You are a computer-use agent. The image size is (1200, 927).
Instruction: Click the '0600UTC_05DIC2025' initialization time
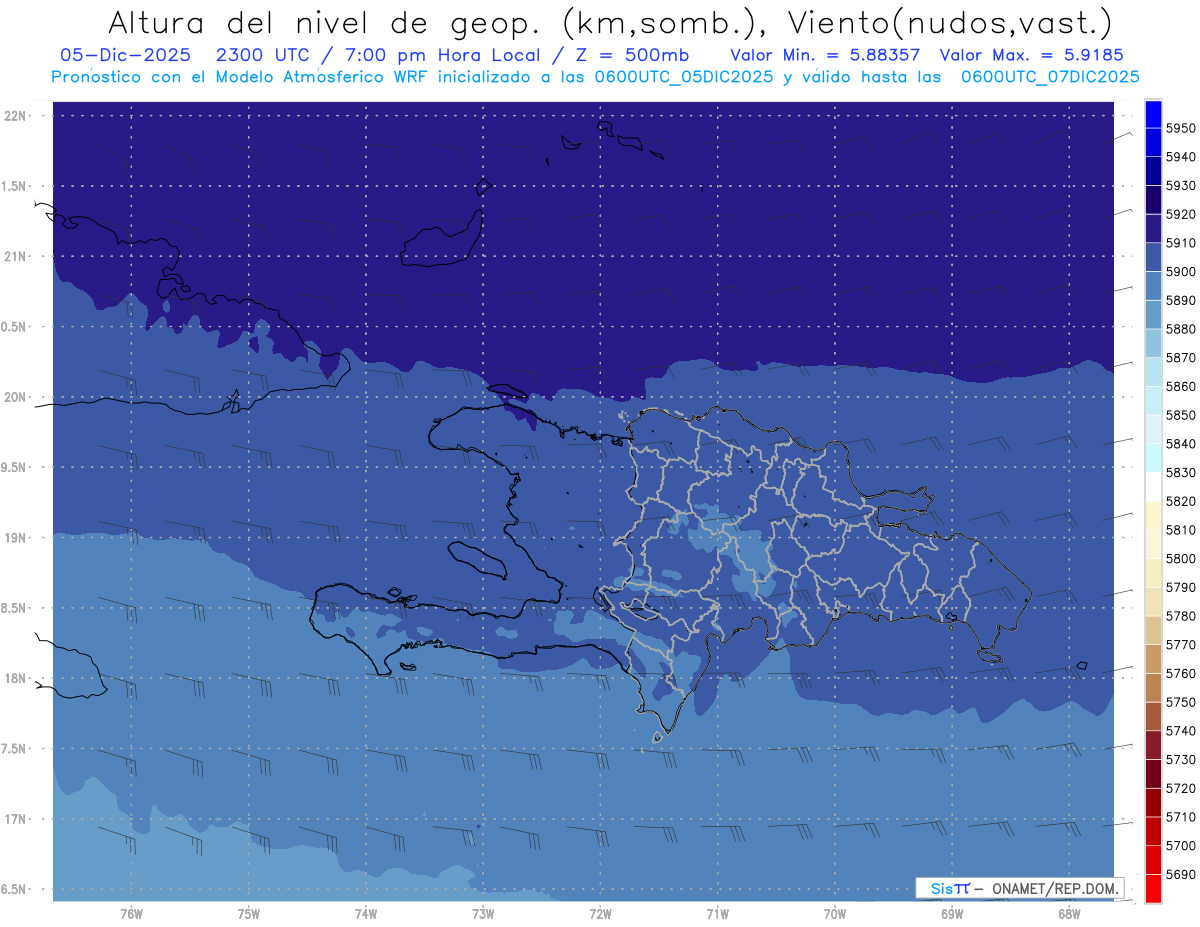click(x=682, y=77)
